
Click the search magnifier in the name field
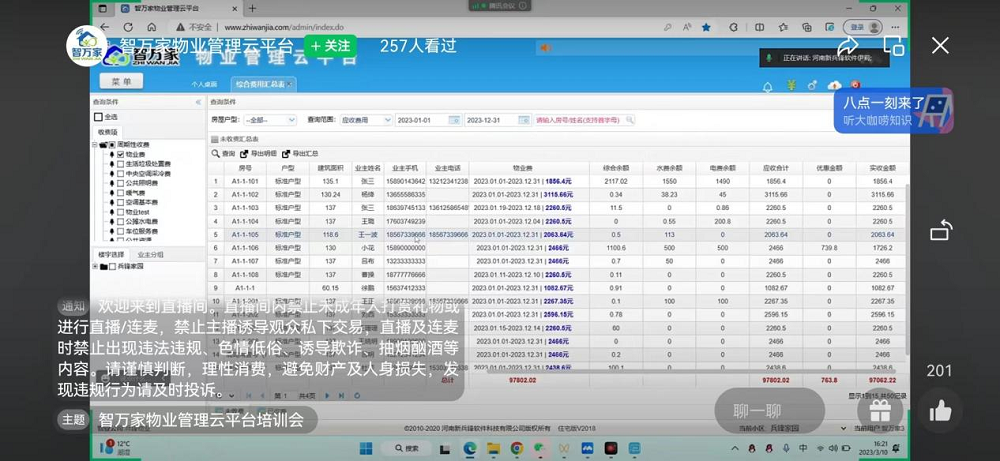[x=629, y=120]
